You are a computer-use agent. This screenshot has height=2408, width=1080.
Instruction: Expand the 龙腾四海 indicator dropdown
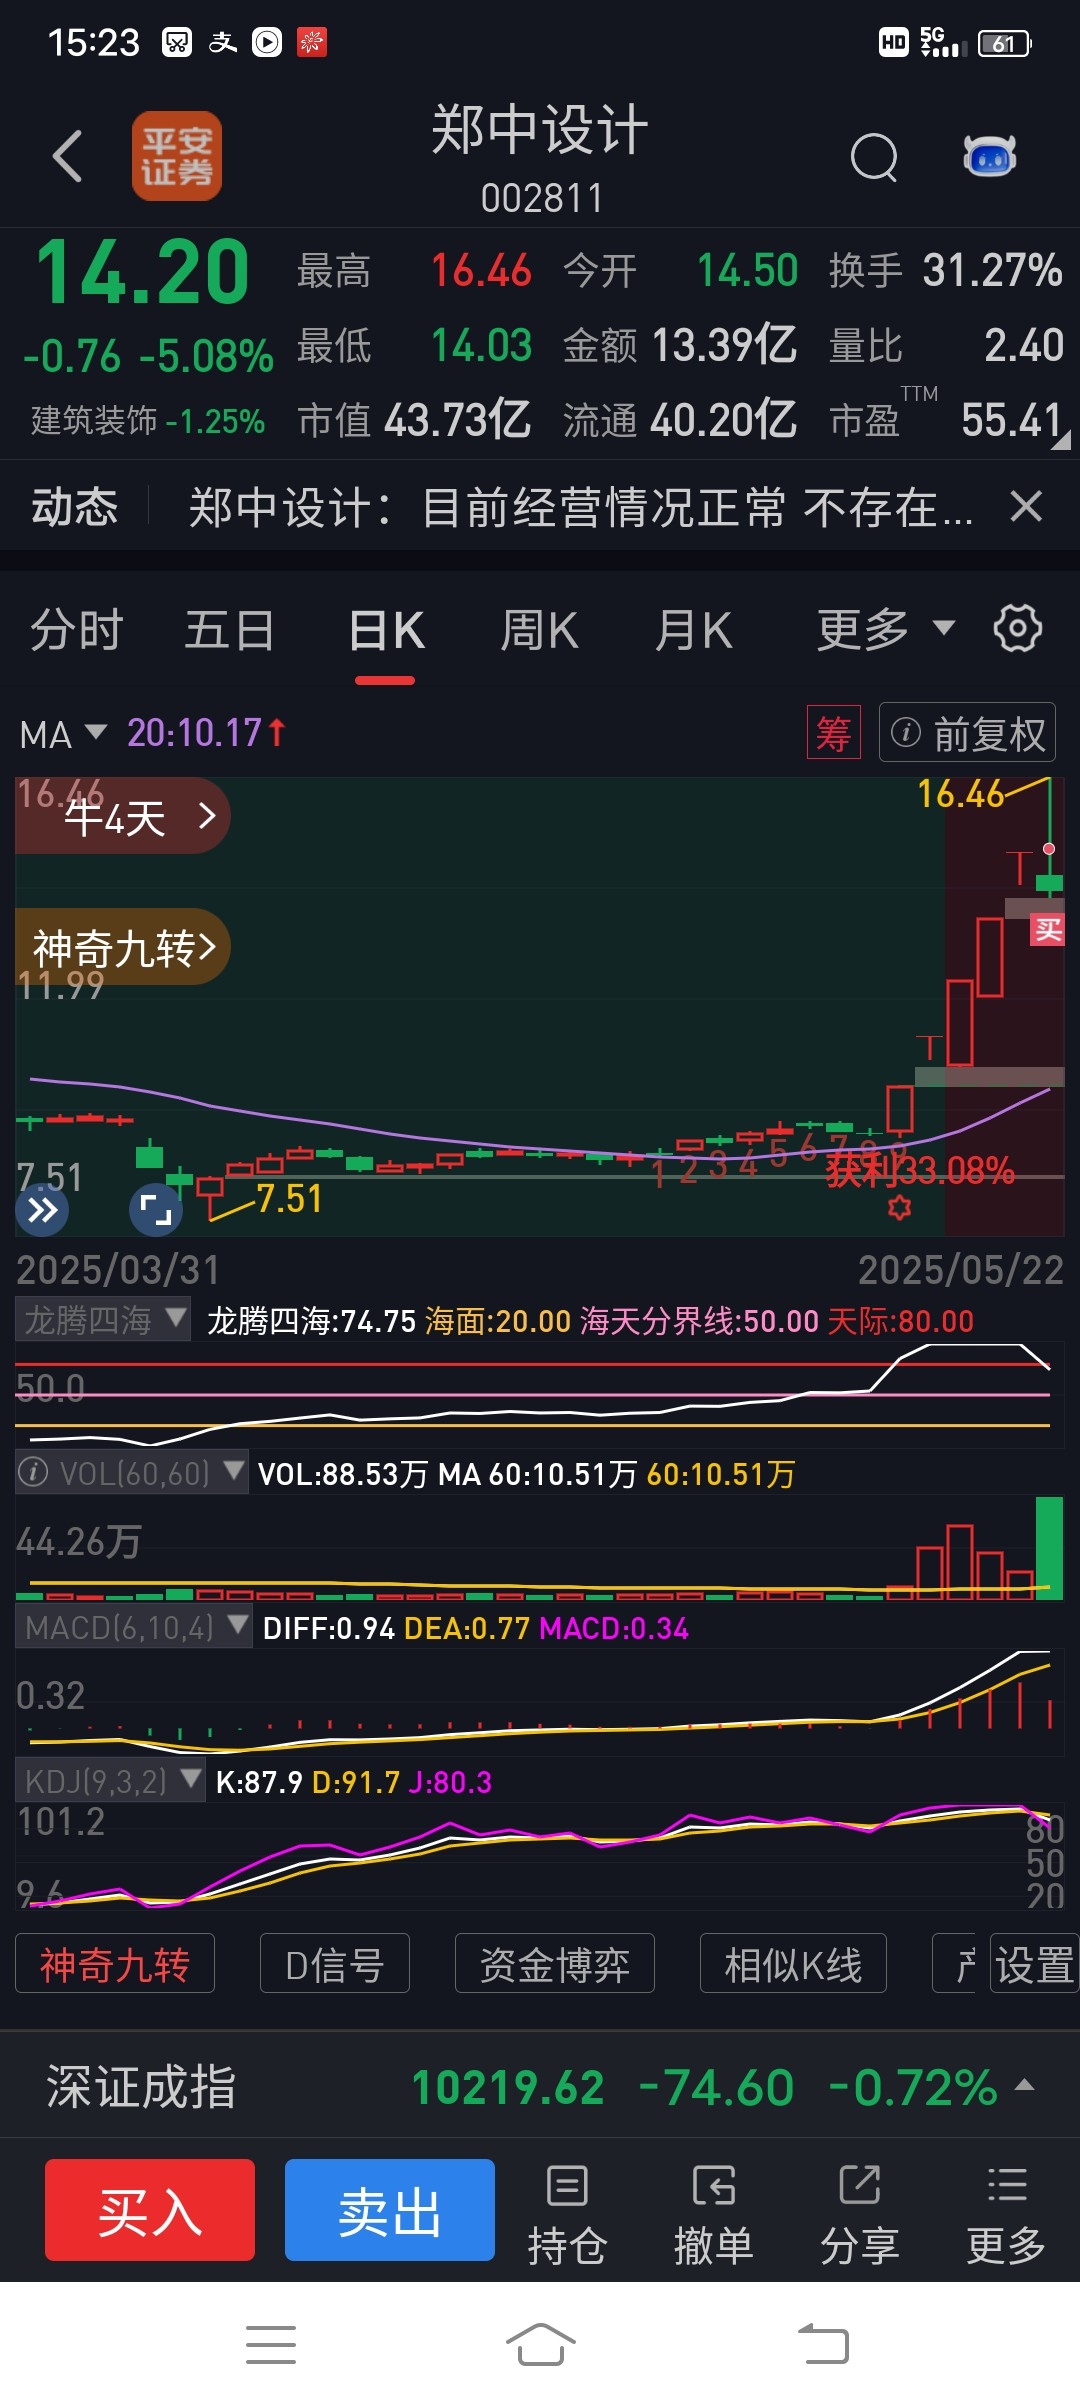[103, 1320]
